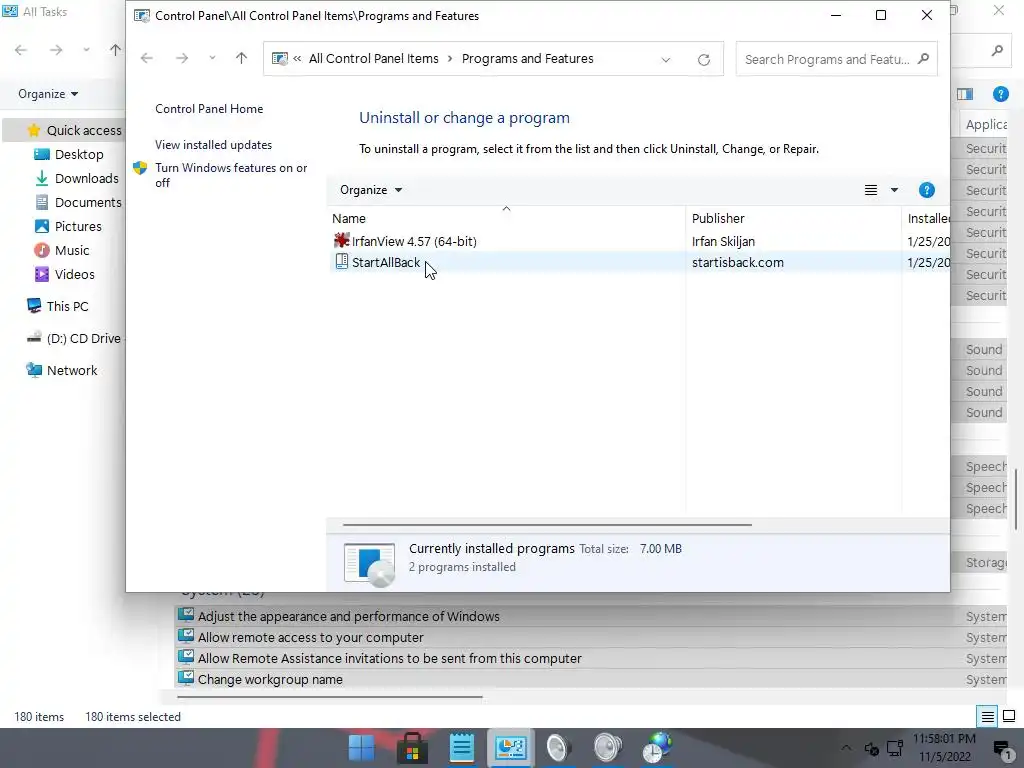This screenshot has width=1024, height=768.
Task: Open recent locations dropdown in All Tasks
Action: [86, 50]
